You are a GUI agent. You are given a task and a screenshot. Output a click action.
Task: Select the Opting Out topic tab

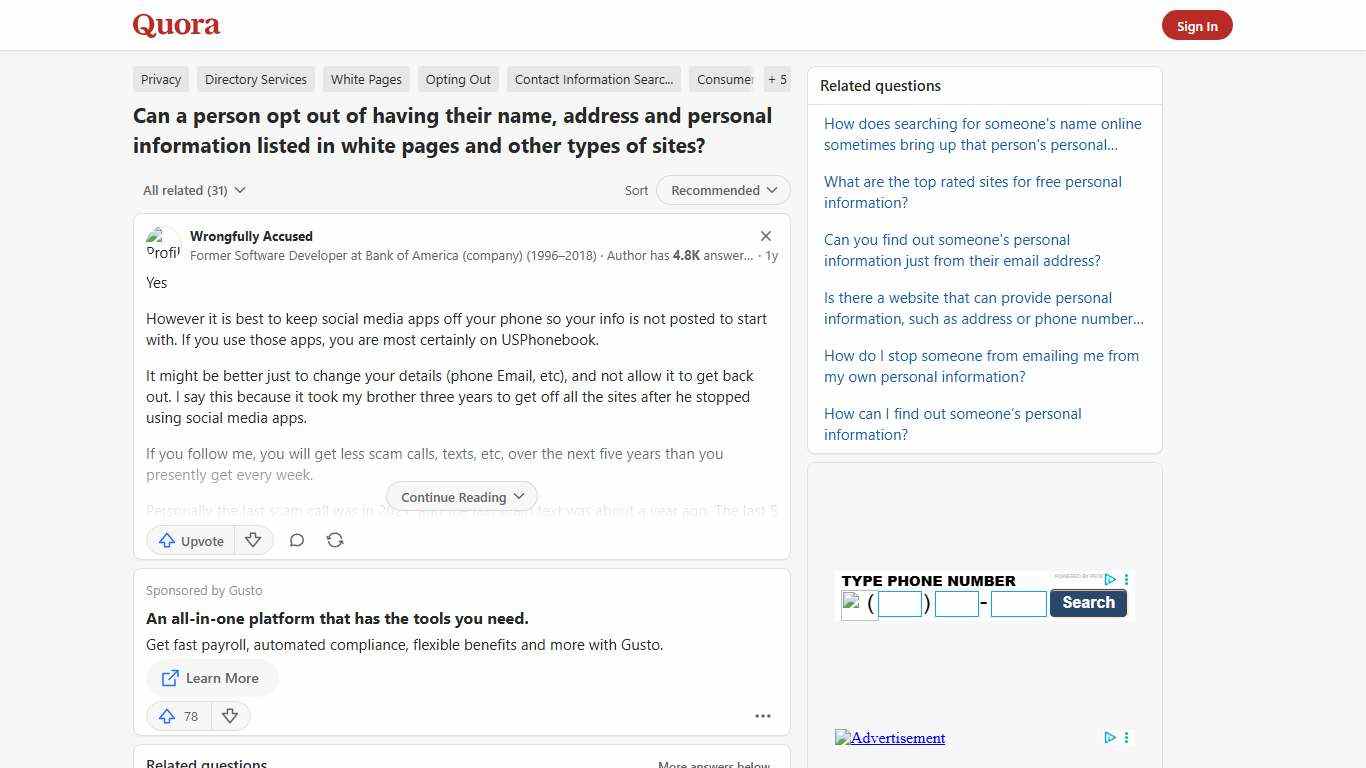coord(457,79)
